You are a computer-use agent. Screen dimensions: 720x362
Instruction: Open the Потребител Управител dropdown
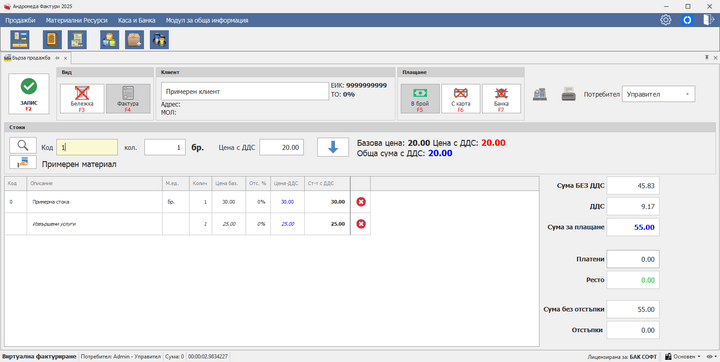(658, 94)
